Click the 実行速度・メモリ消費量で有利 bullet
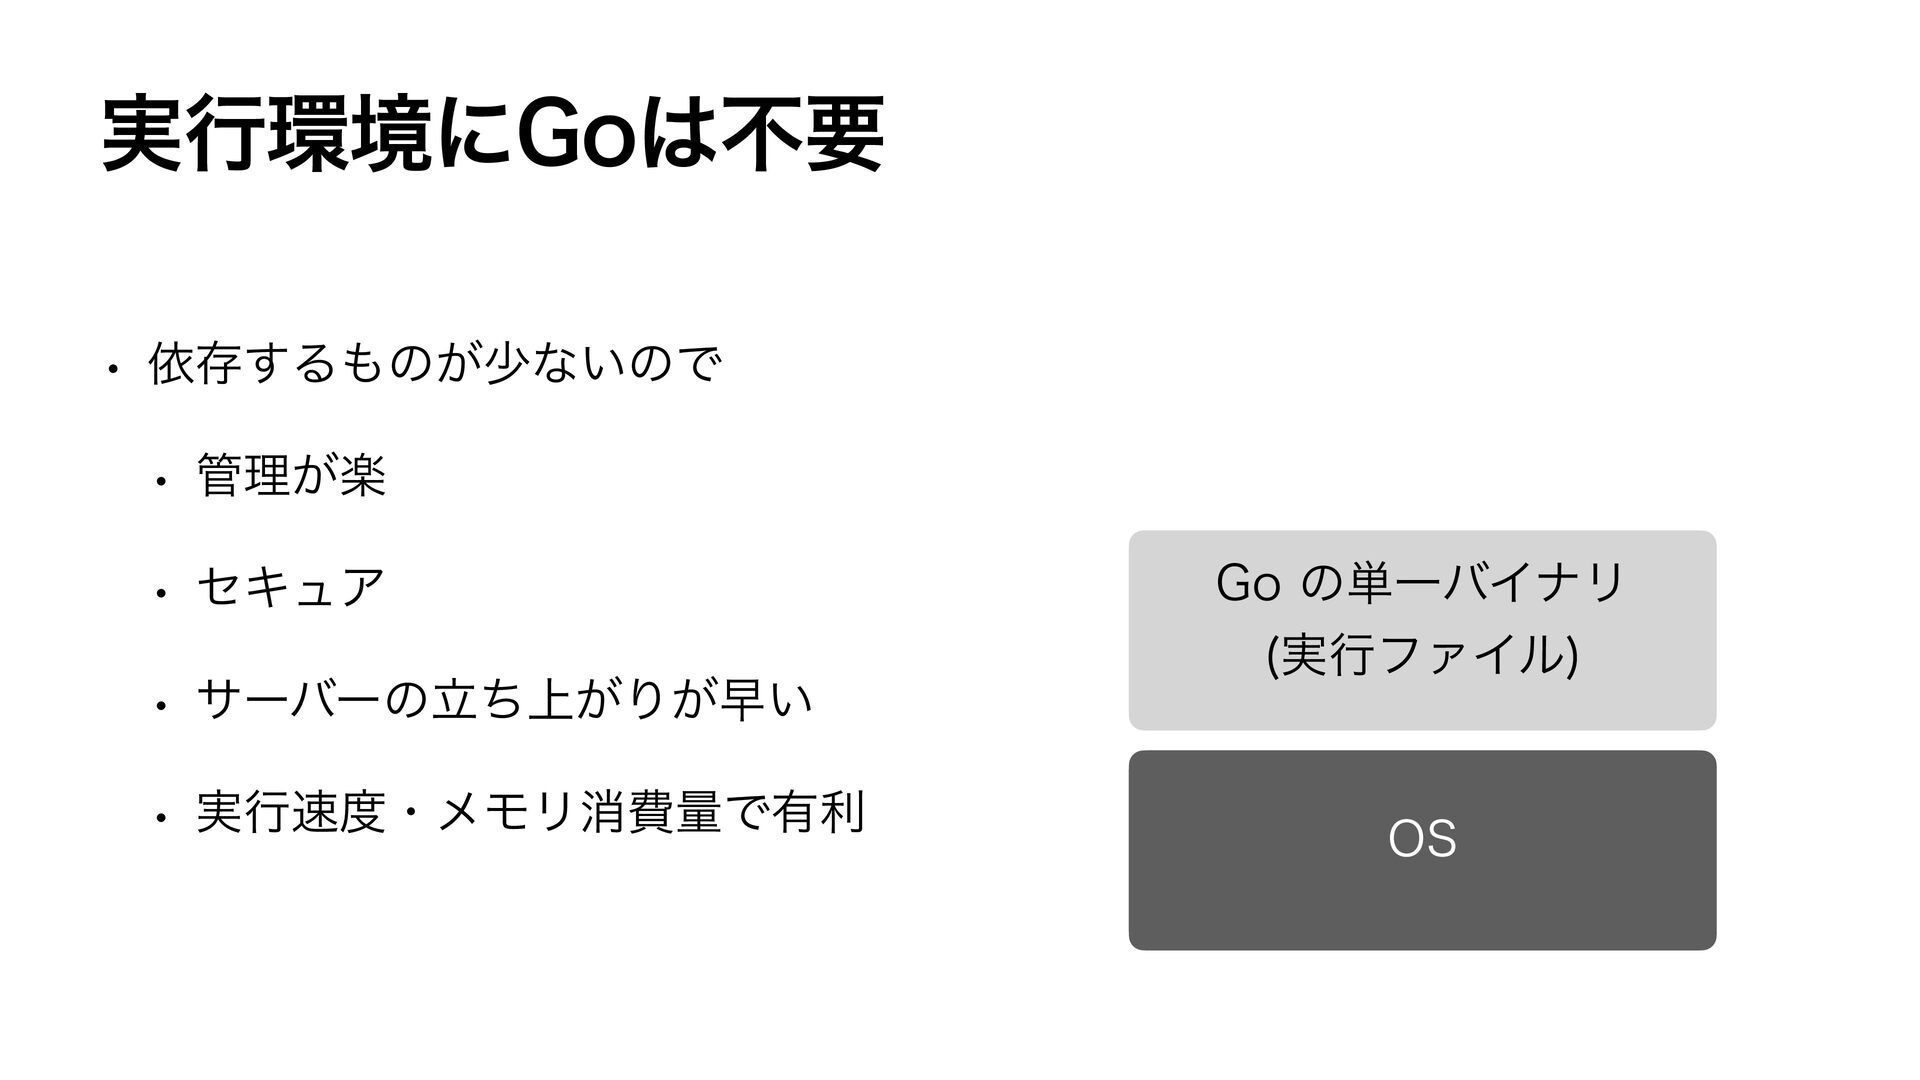1920x1080 pixels. 530,811
